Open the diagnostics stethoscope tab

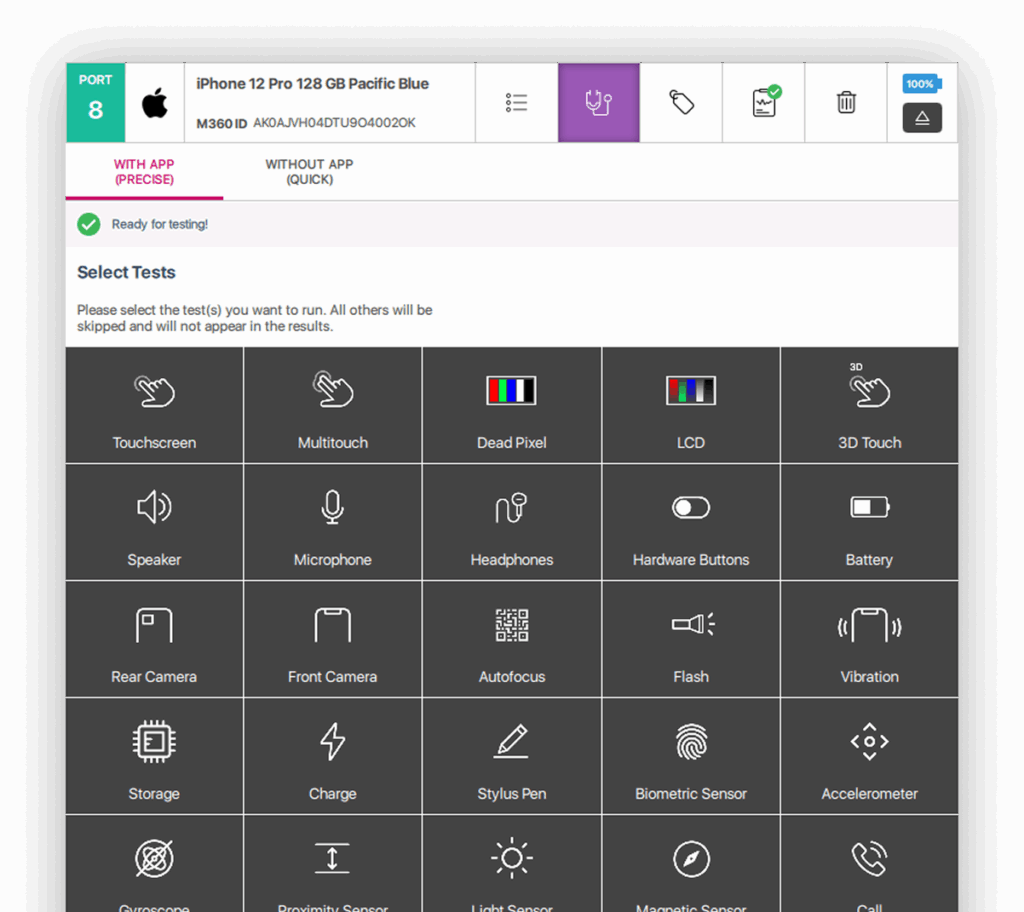599,103
